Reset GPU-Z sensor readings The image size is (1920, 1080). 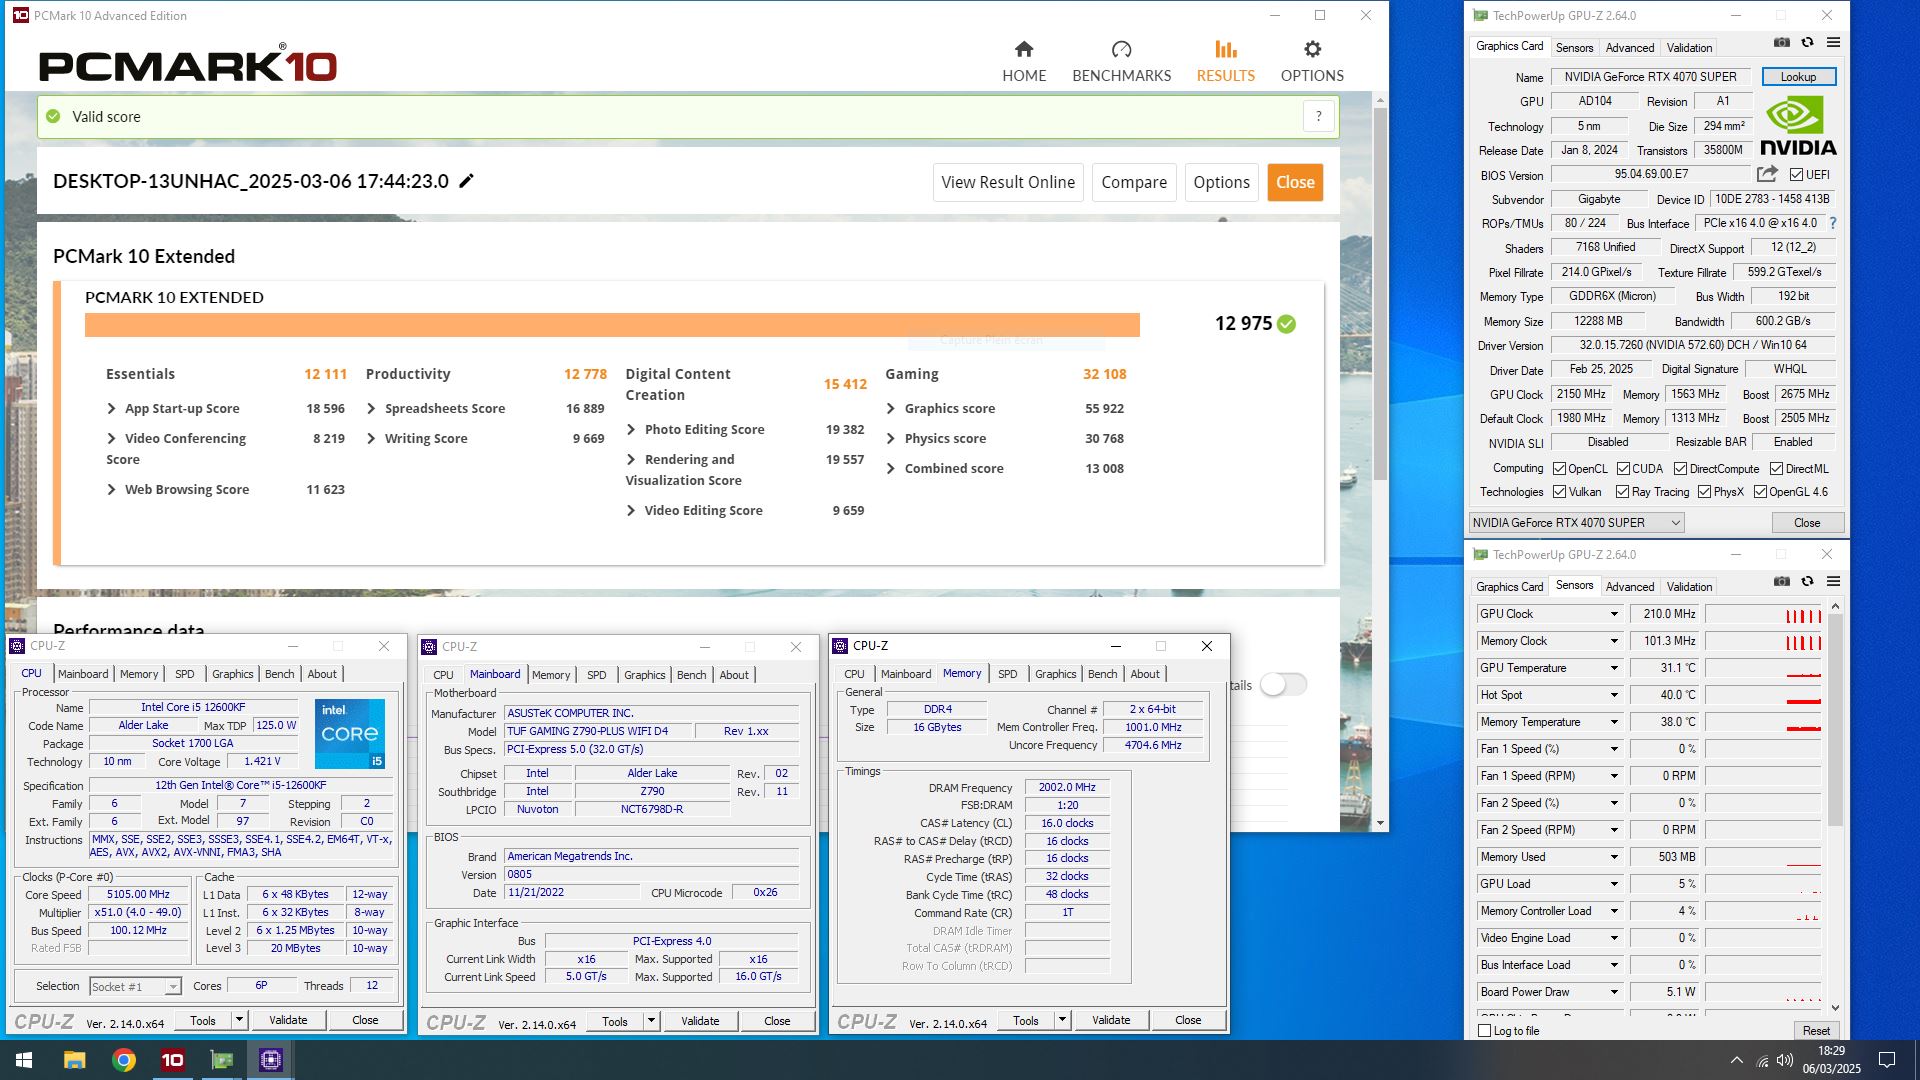click(x=1816, y=1031)
